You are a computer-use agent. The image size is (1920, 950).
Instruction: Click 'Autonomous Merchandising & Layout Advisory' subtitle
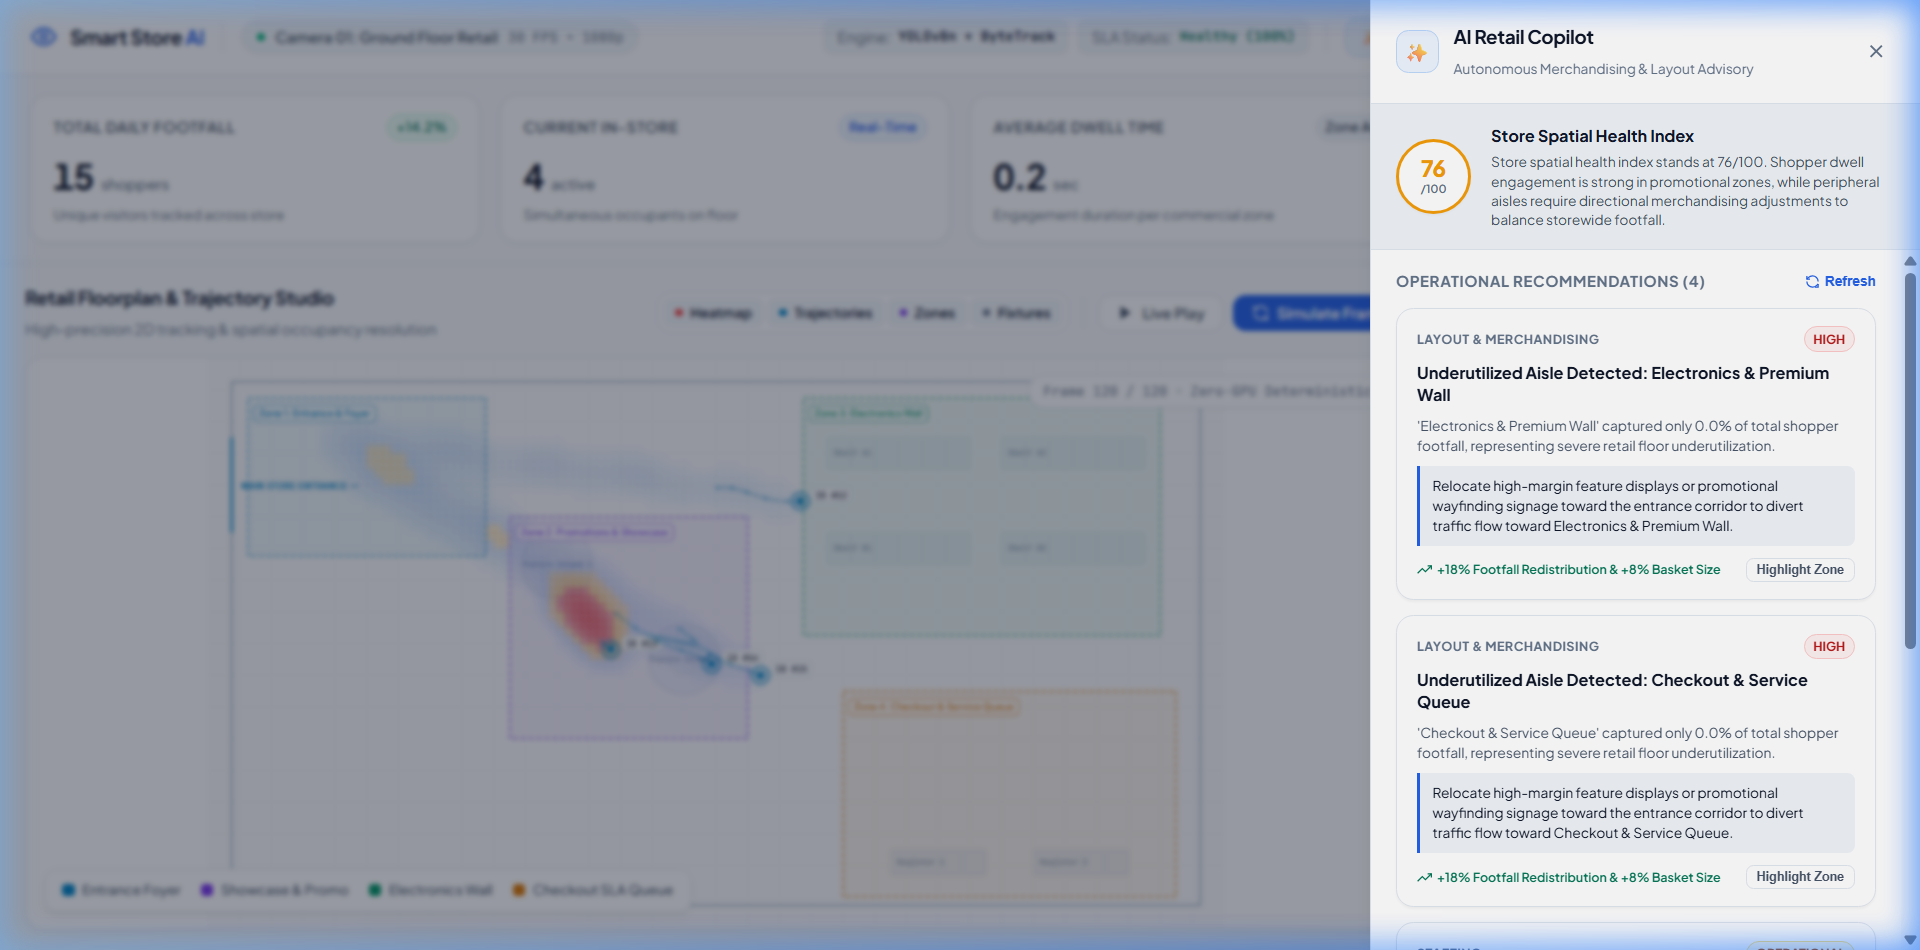coord(1603,69)
